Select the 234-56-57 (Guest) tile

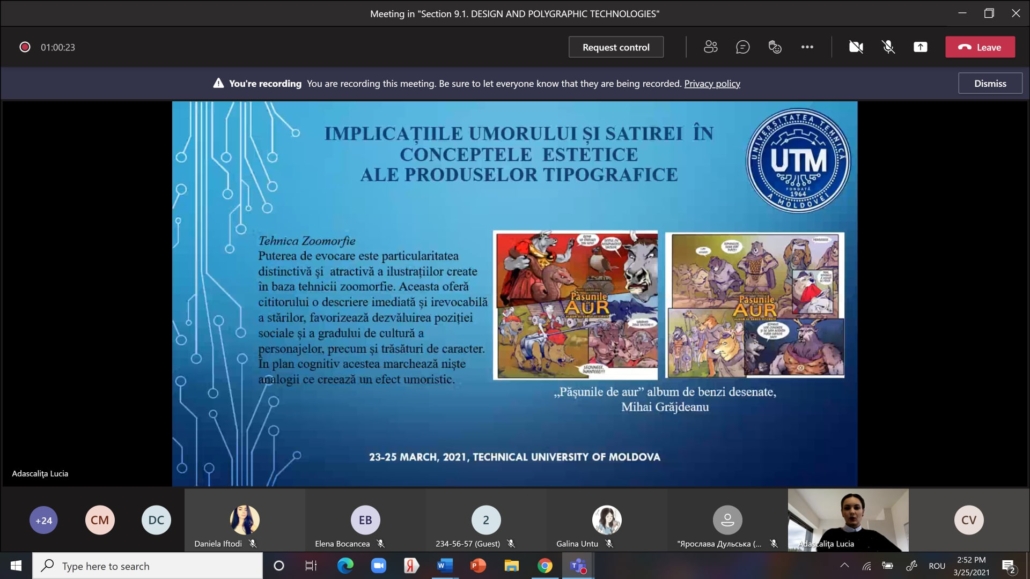(x=486, y=520)
